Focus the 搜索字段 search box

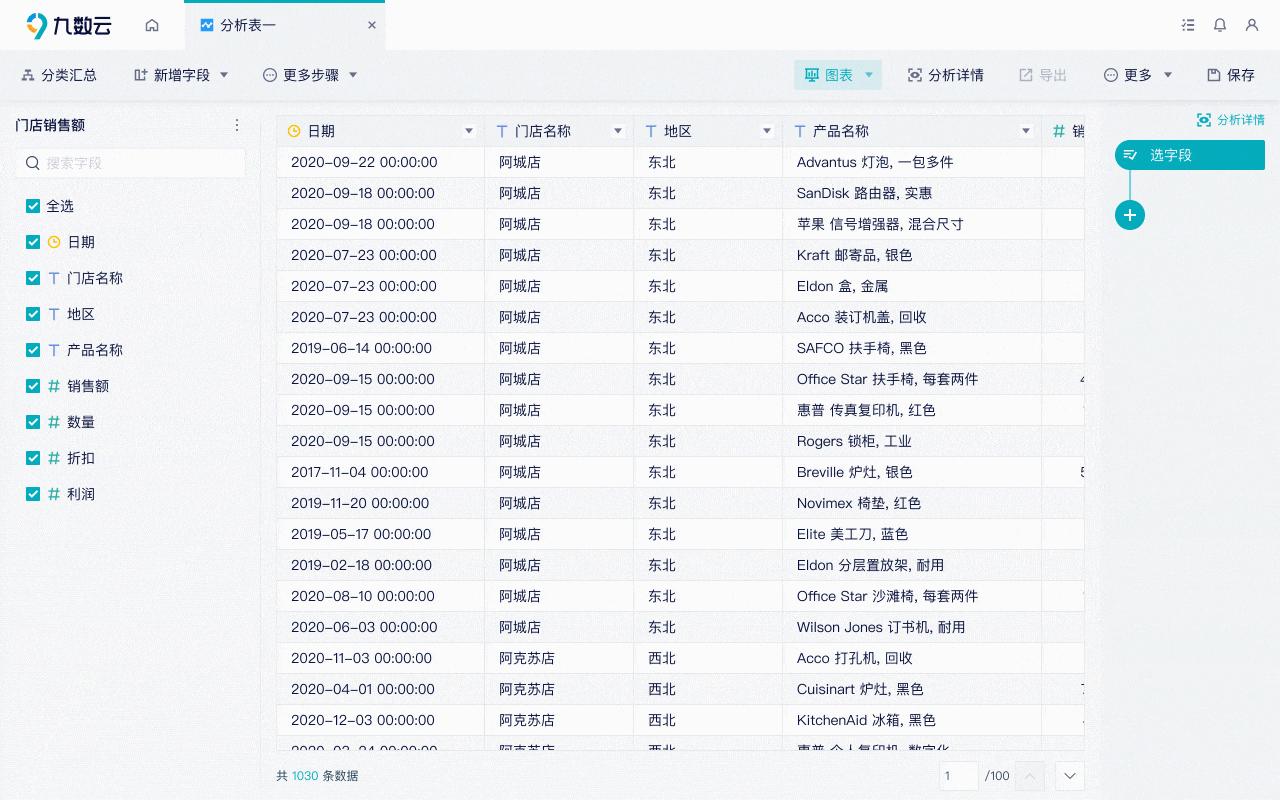tap(130, 163)
